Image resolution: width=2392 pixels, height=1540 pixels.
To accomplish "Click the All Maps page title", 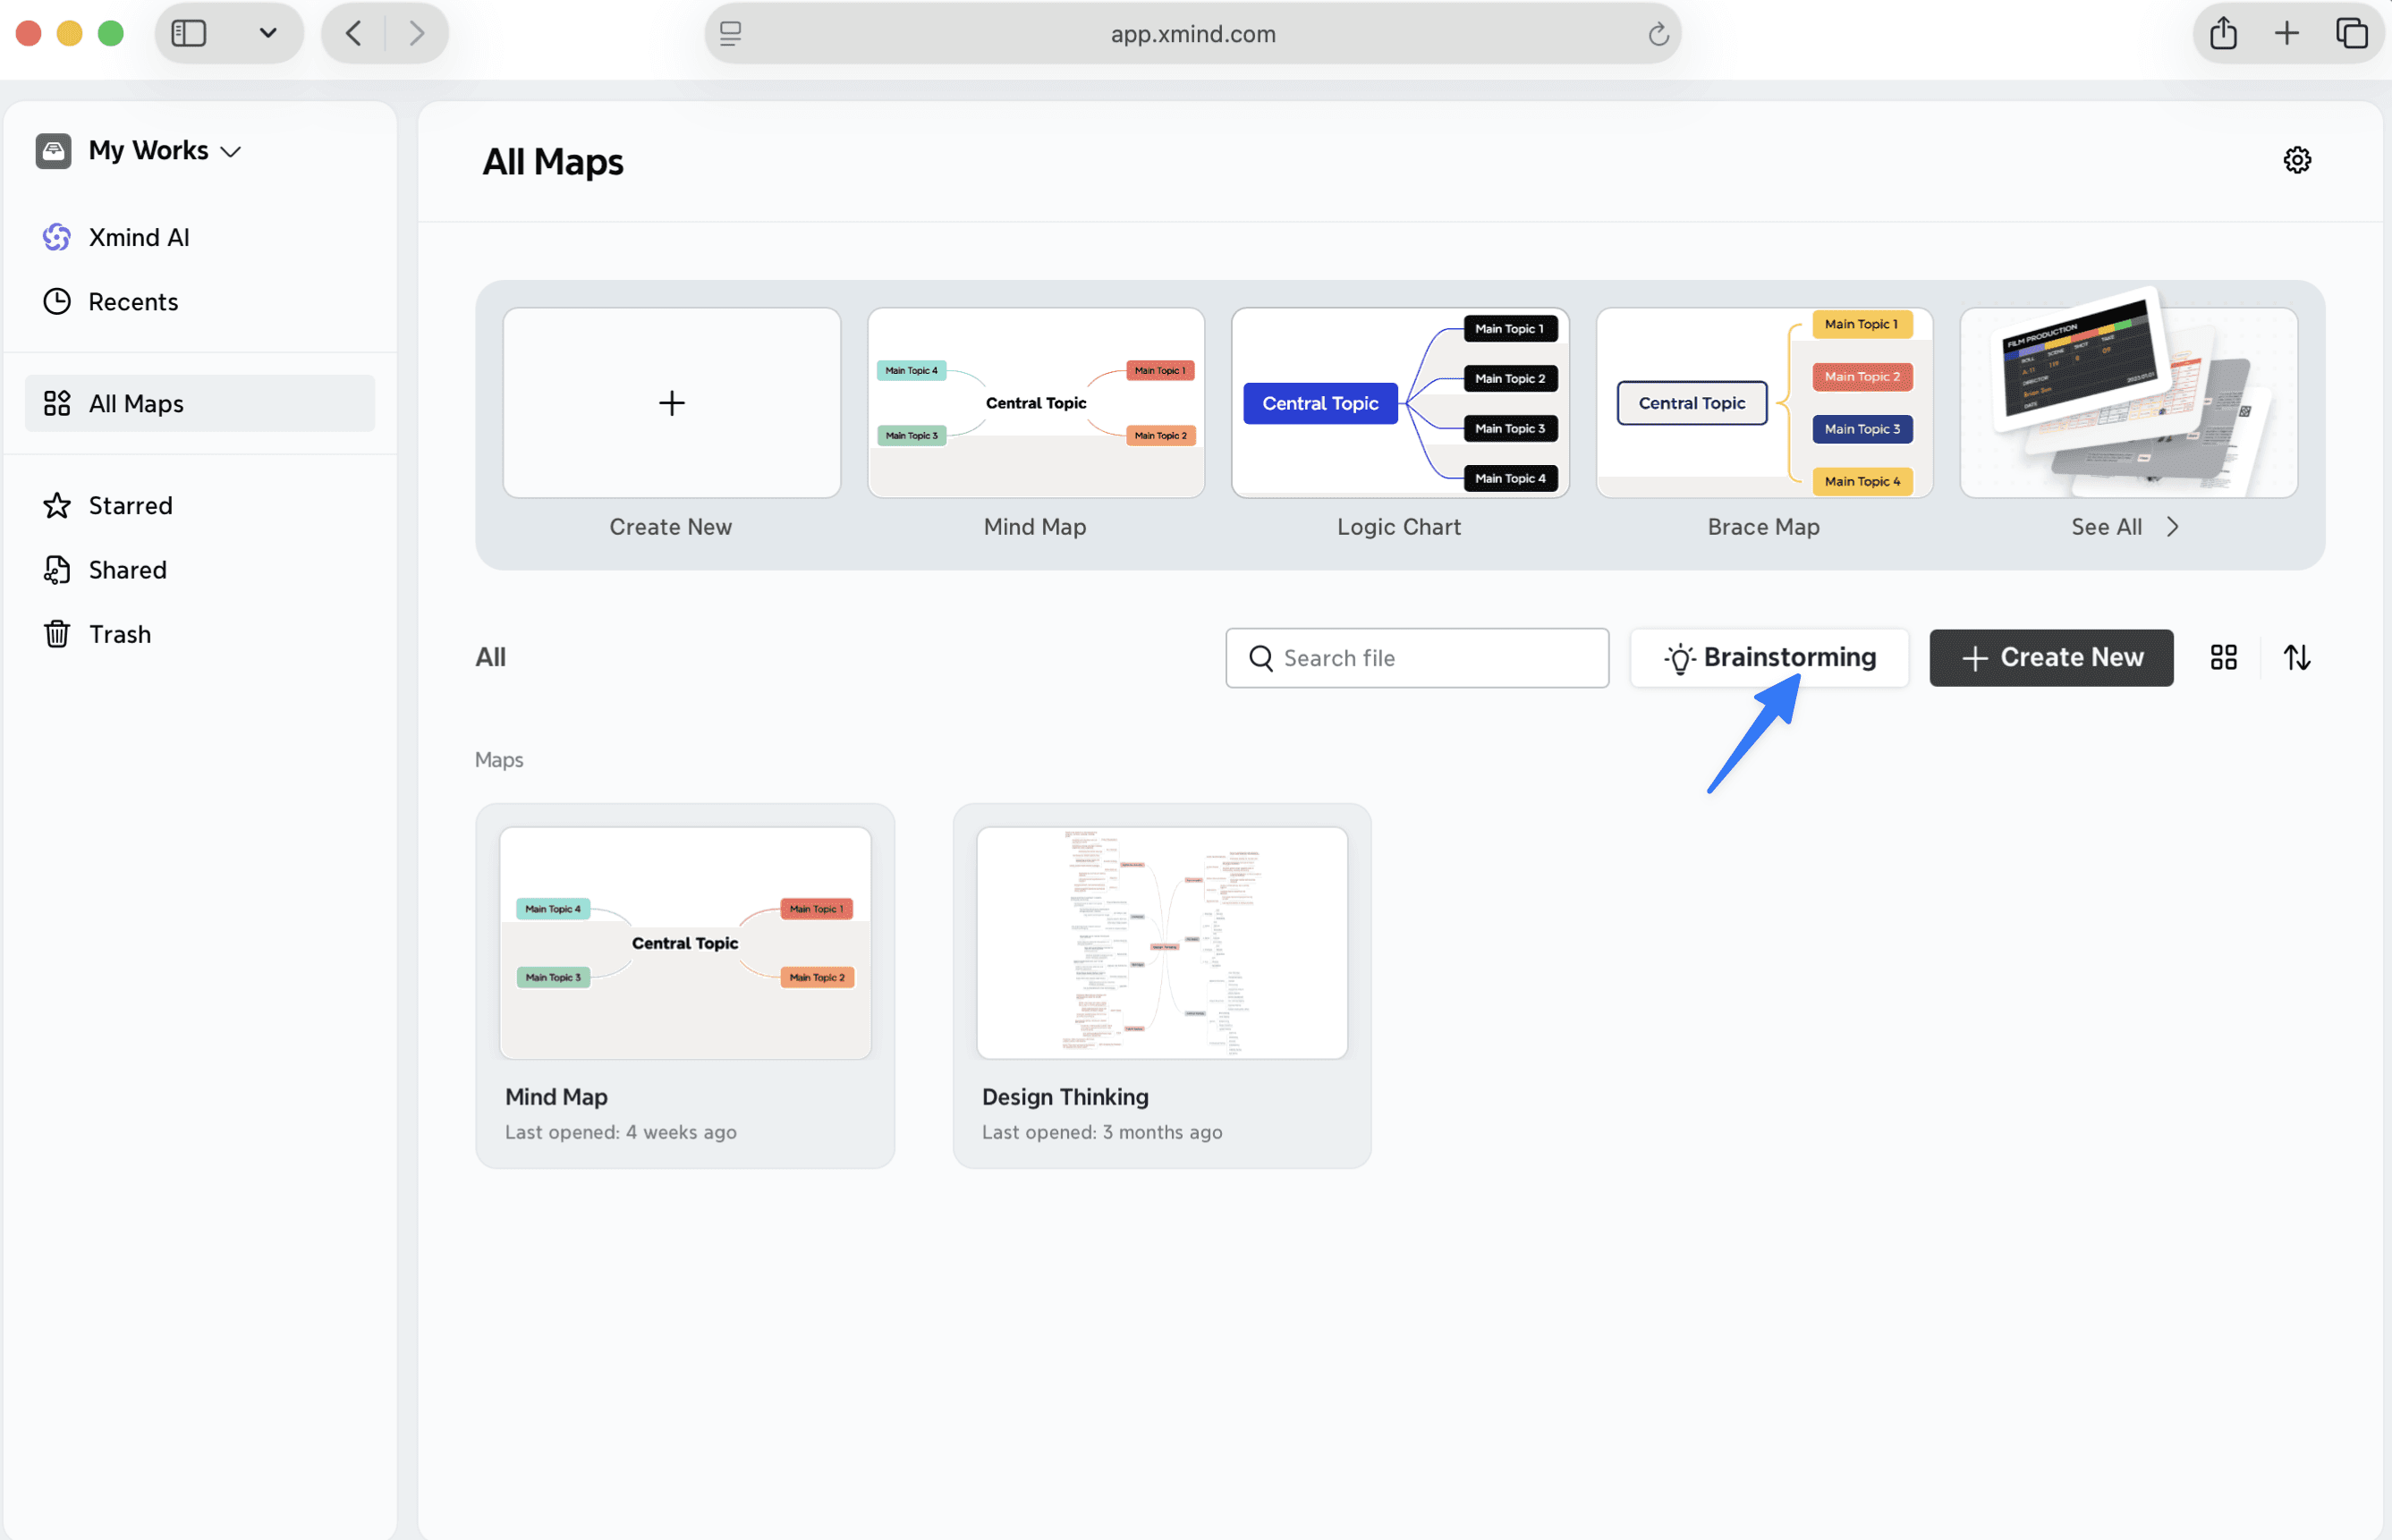I will [553, 162].
